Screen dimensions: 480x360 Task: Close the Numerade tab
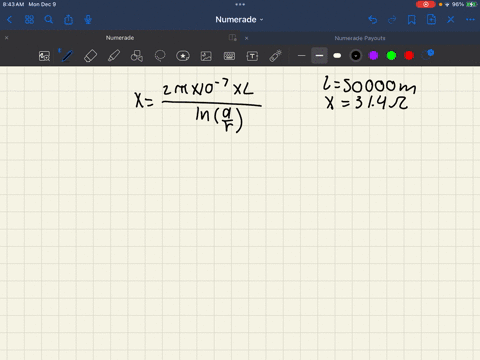pos(6,38)
